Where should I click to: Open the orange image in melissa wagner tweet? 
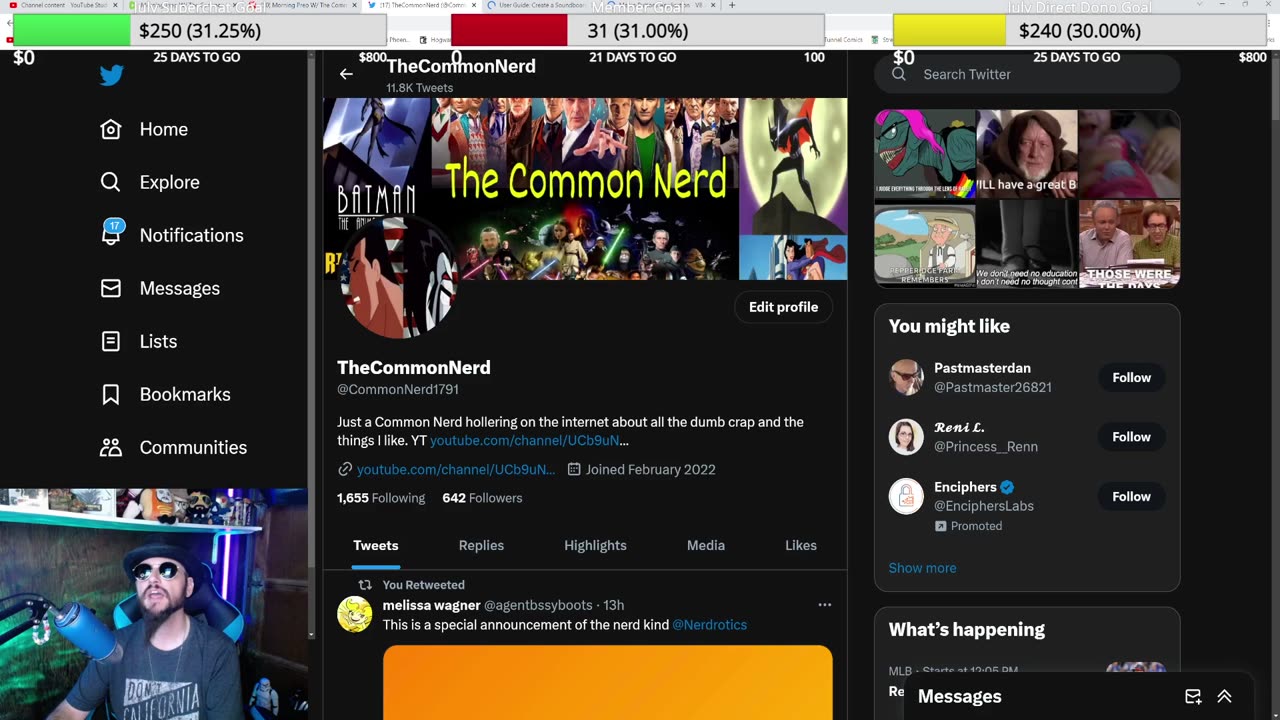tap(607, 682)
